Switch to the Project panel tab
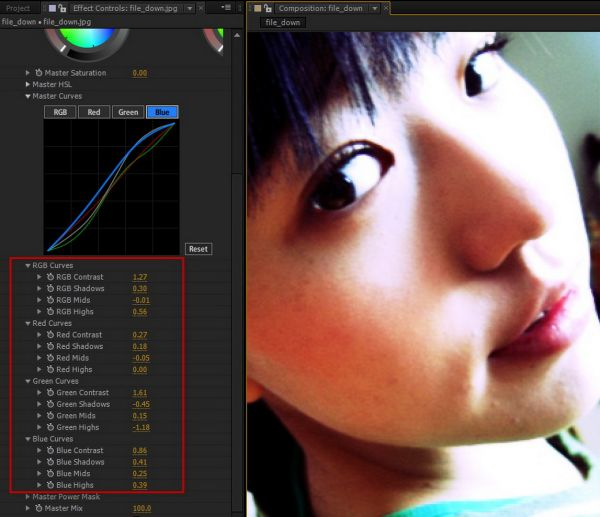600x517 pixels. [18, 8]
